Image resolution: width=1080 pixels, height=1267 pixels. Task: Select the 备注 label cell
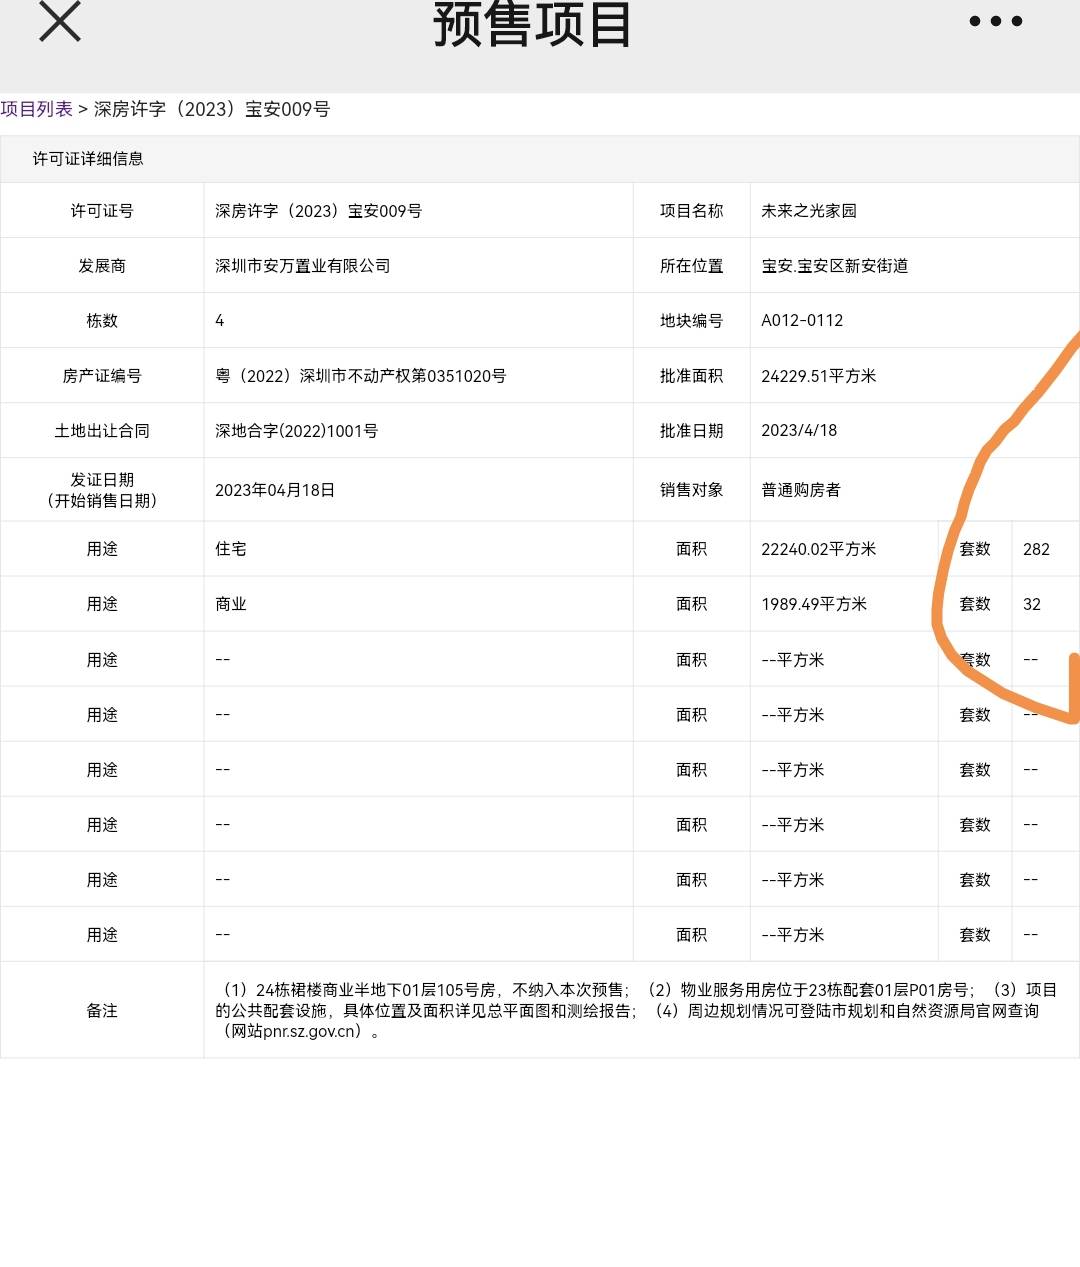(x=102, y=1011)
